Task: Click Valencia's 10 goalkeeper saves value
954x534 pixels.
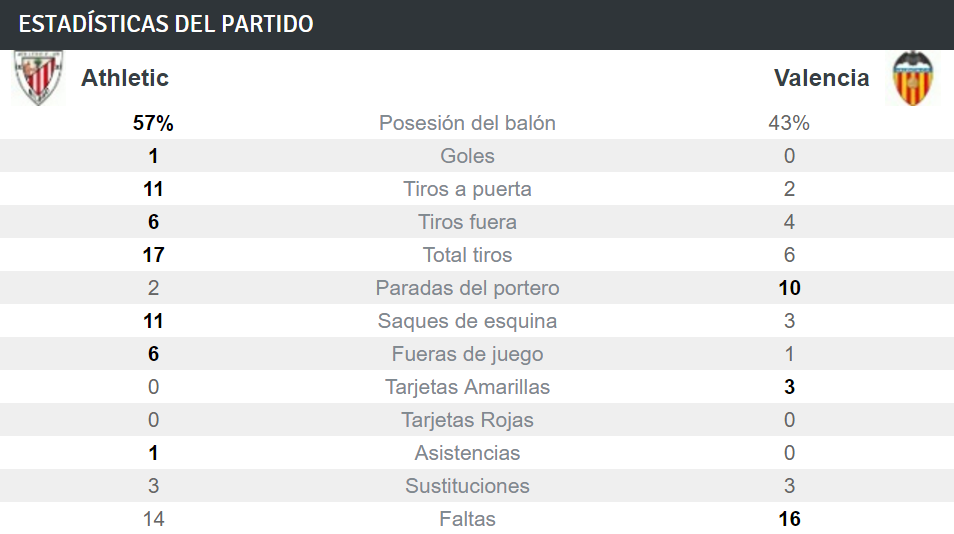Action: coord(789,288)
